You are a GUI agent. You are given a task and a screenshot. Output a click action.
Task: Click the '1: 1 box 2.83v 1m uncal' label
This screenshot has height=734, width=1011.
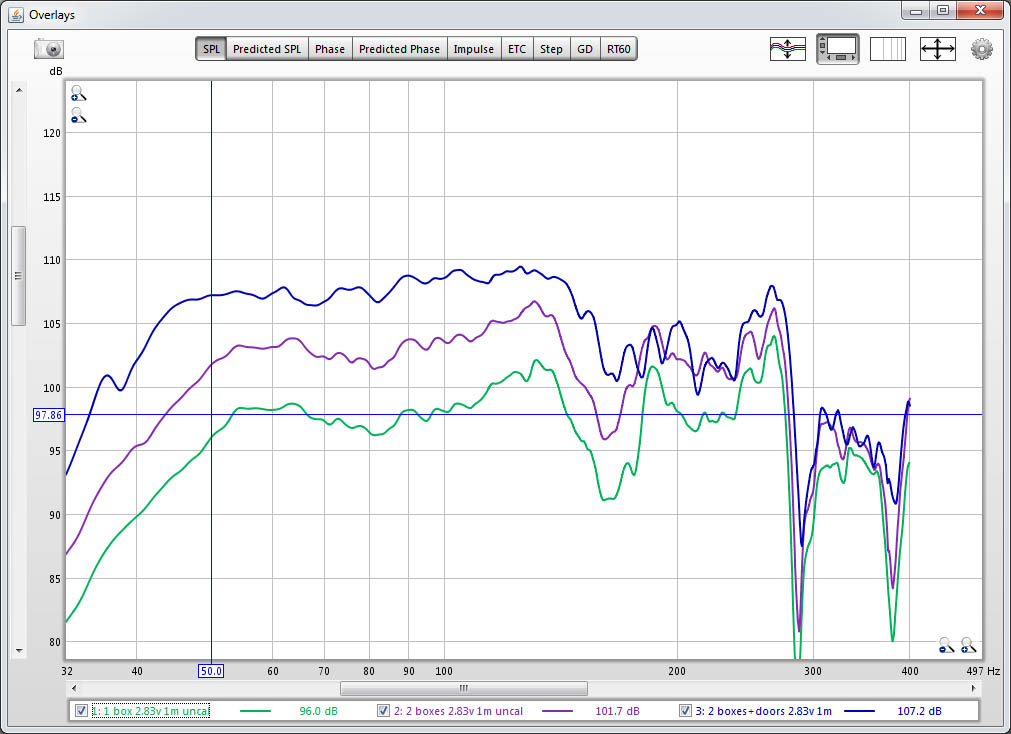coord(150,711)
